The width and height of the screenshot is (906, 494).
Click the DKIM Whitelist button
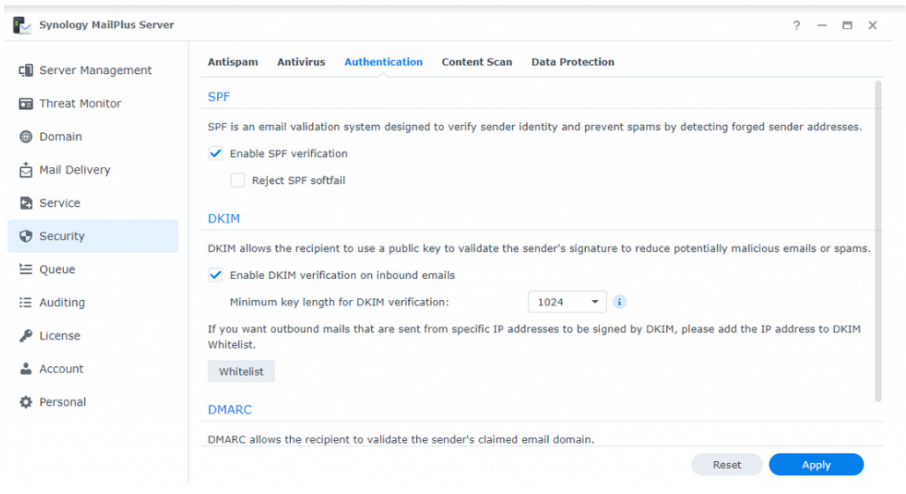click(x=241, y=372)
